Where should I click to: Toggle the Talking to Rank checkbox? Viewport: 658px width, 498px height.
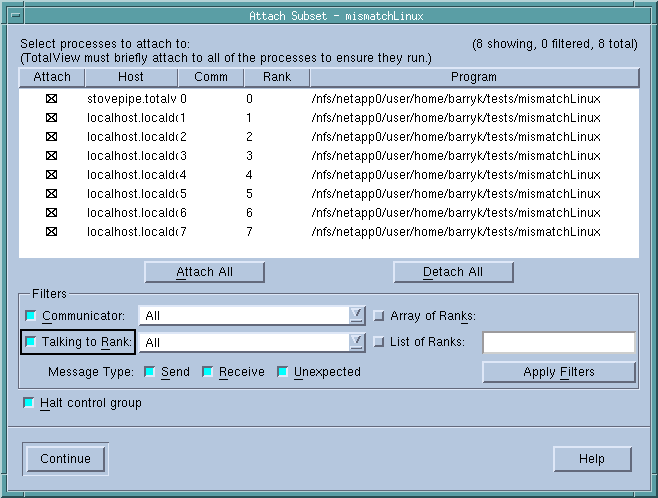coord(31,343)
